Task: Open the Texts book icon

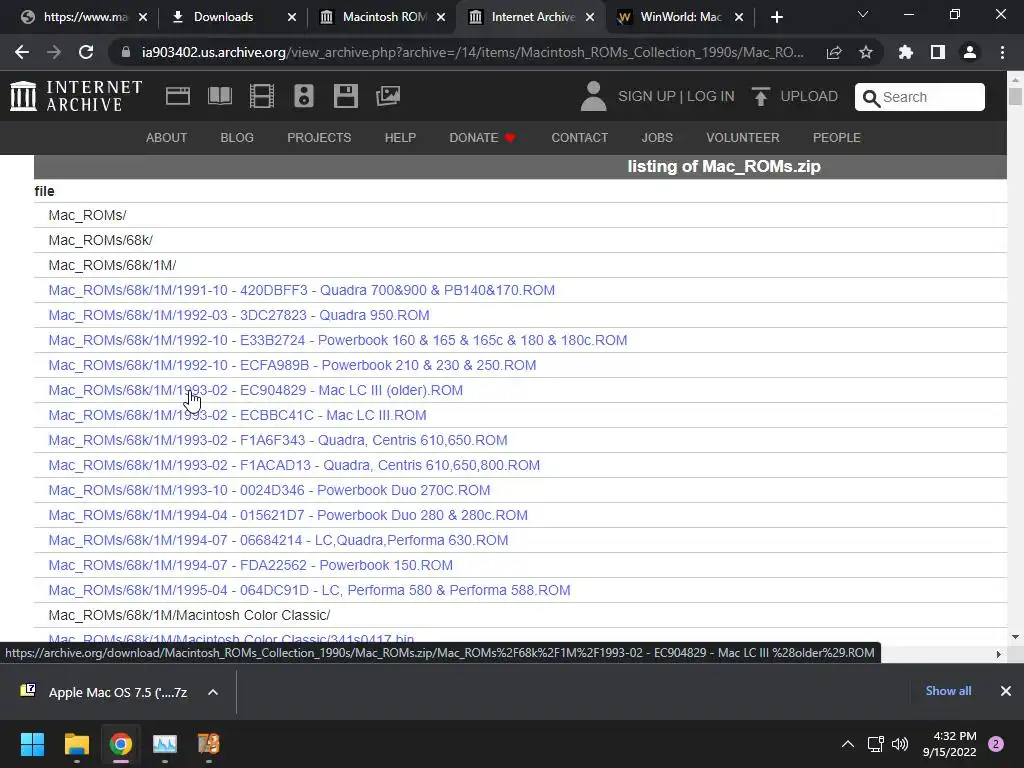Action: pyautogui.click(x=219, y=96)
